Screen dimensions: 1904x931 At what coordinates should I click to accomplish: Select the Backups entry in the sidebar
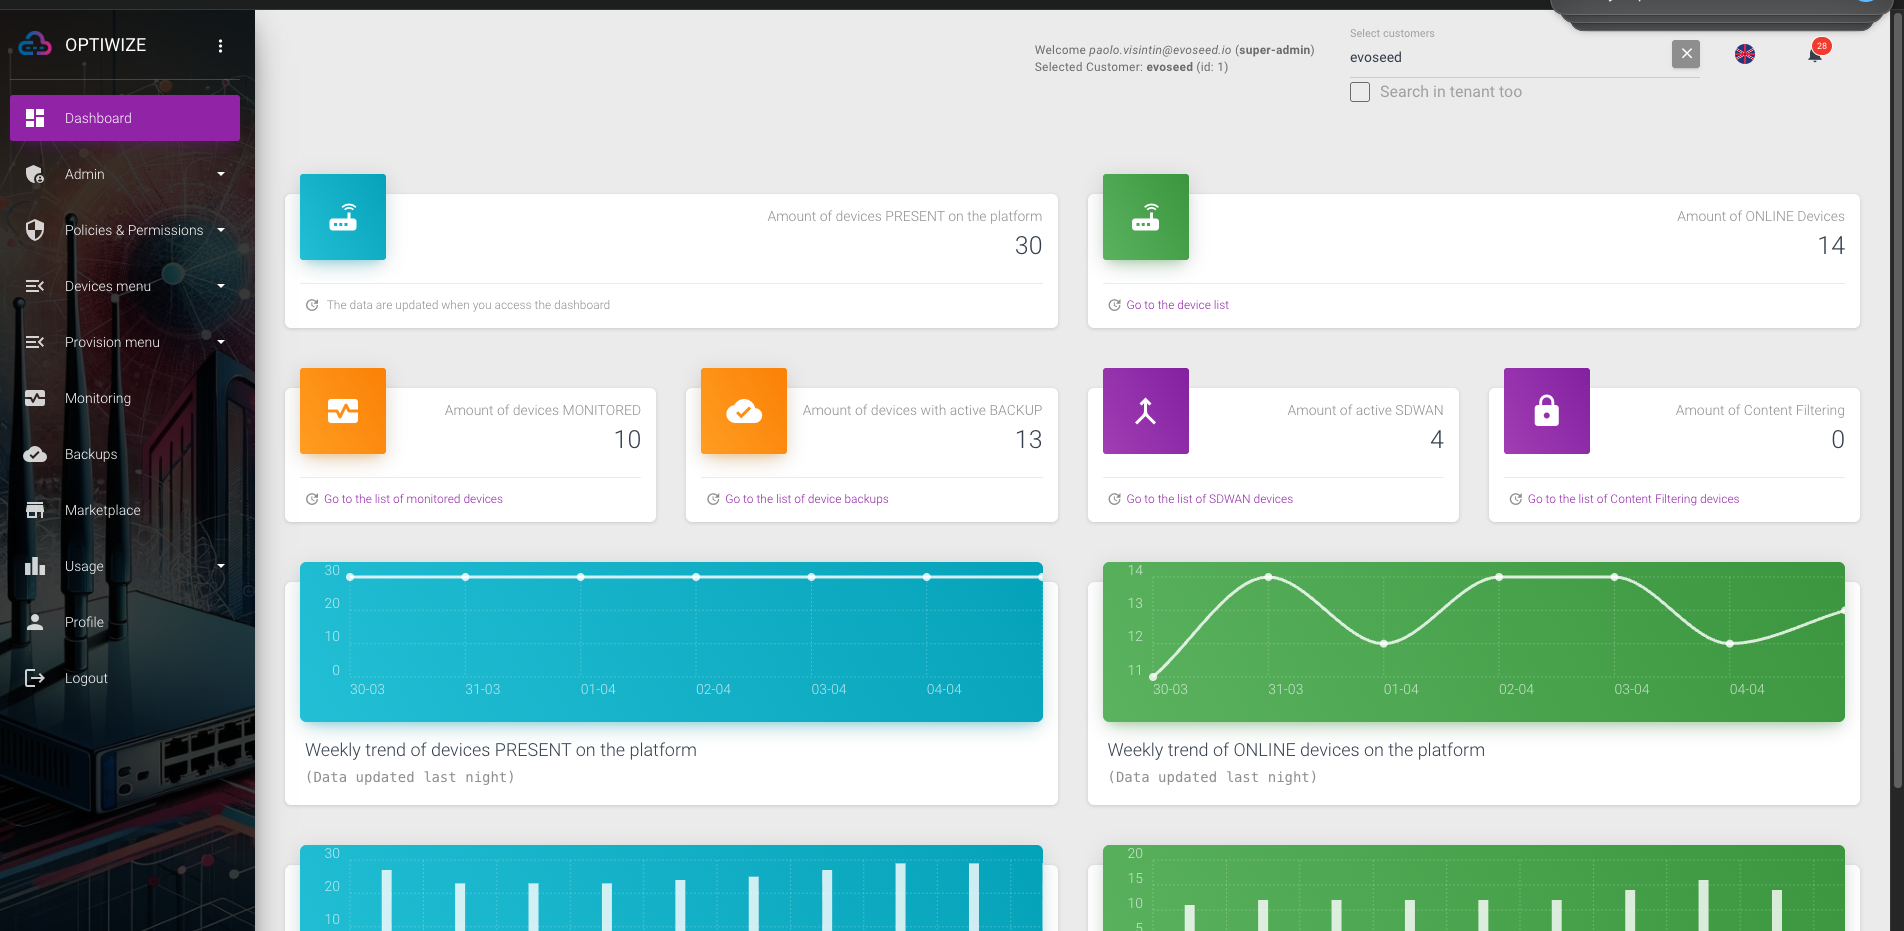point(91,454)
